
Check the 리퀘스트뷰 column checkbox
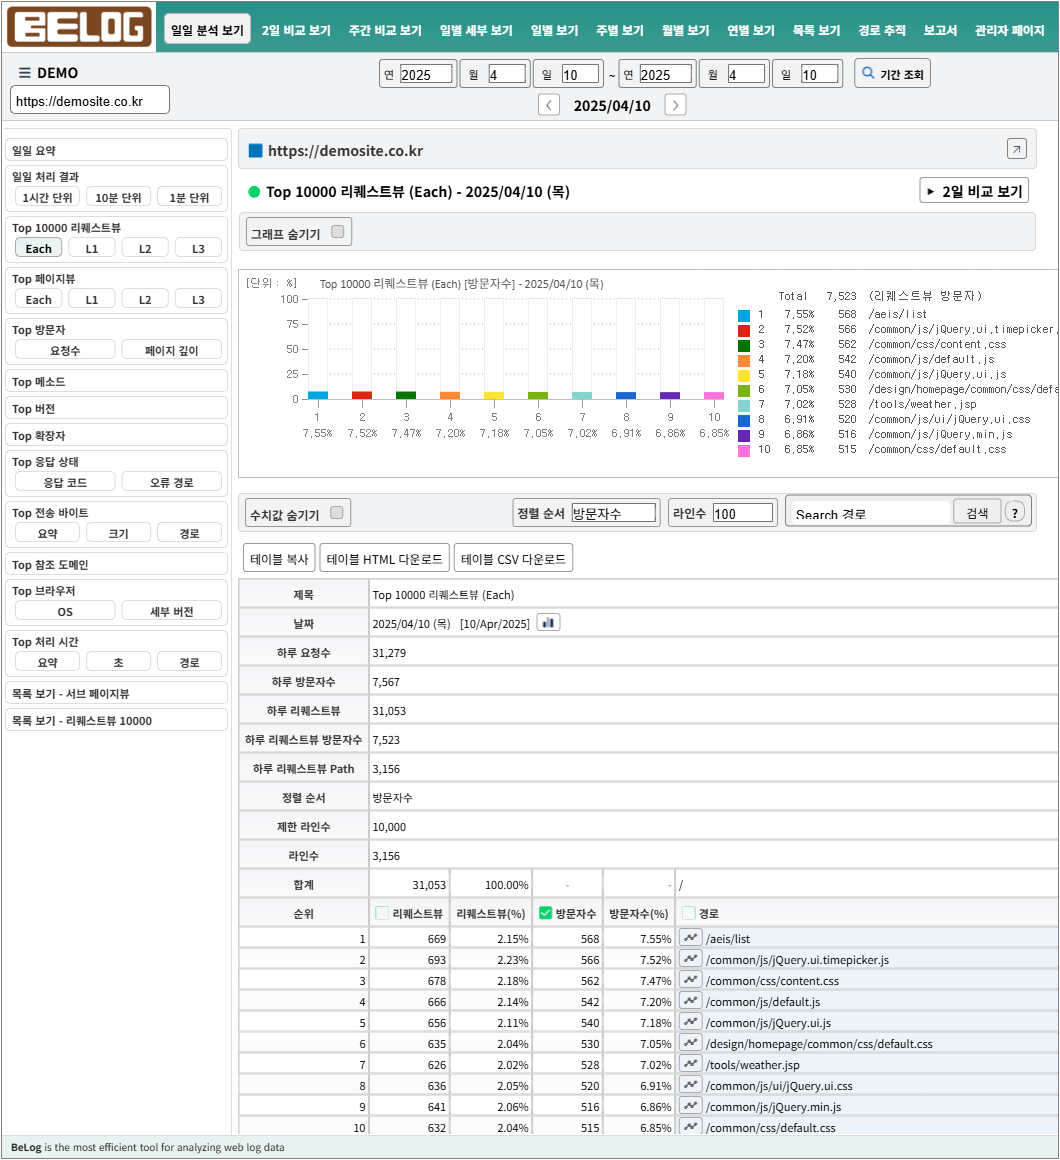pos(382,913)
